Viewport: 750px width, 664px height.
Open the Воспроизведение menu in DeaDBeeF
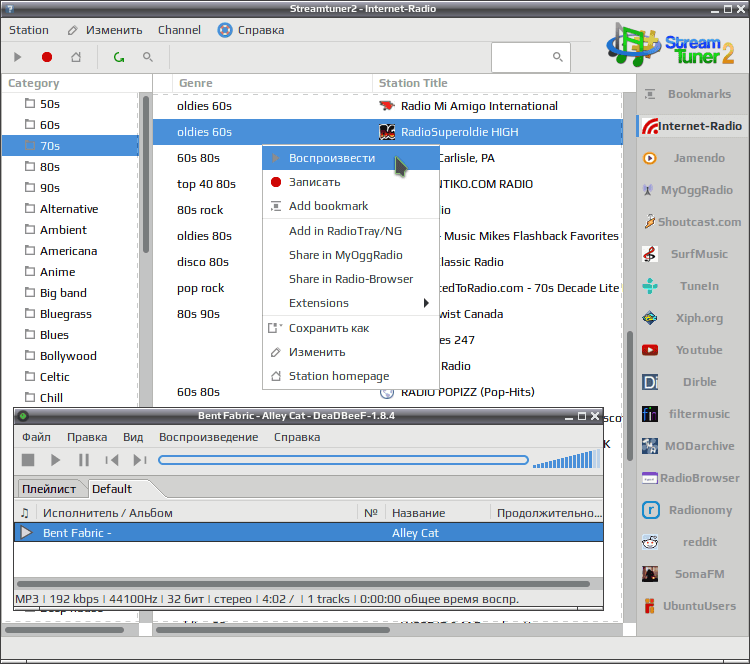(x=209, y=437)
